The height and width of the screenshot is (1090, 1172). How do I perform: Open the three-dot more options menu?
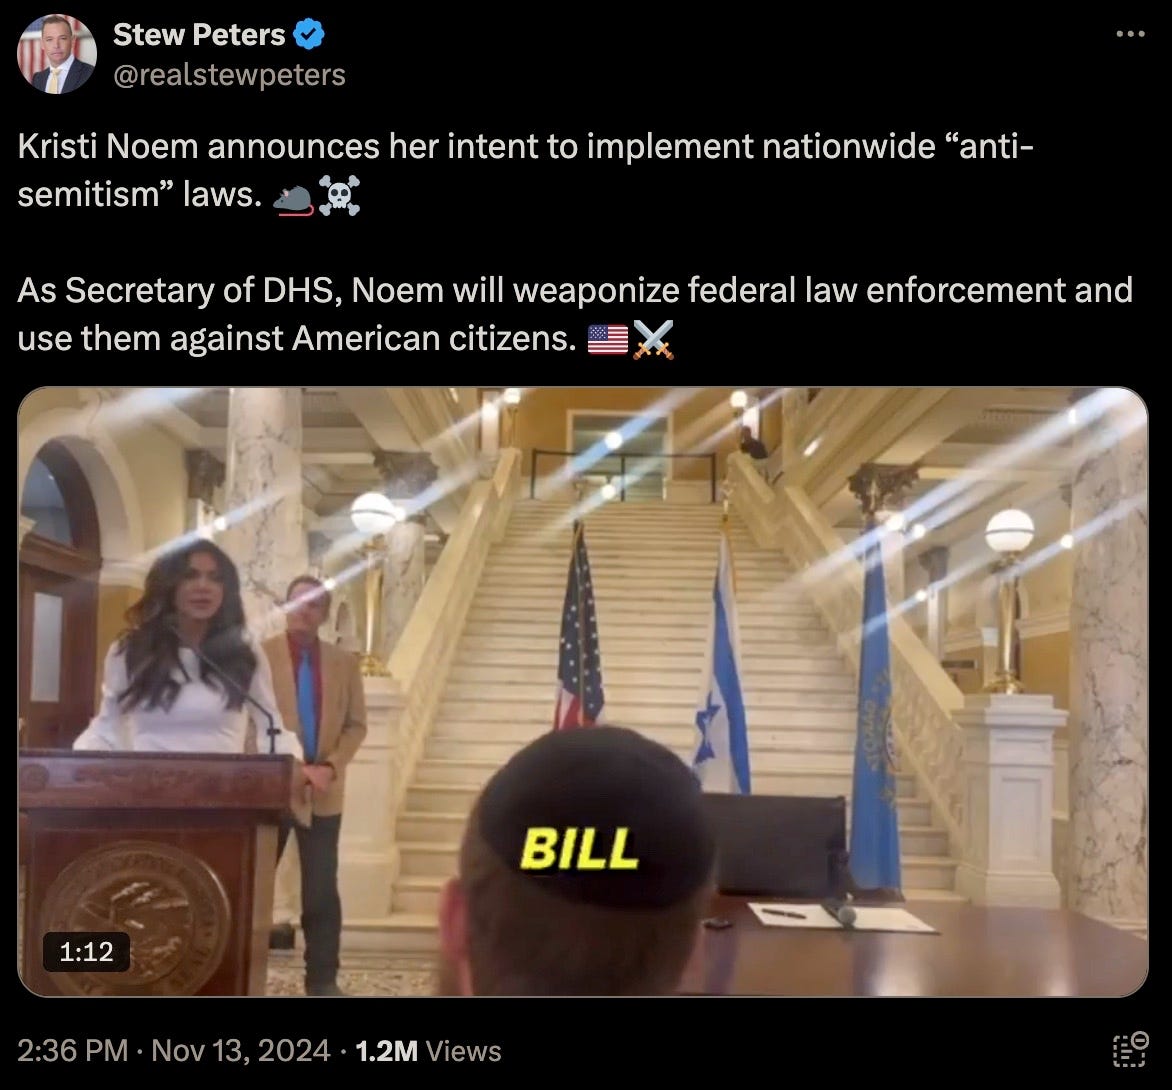1130,34
